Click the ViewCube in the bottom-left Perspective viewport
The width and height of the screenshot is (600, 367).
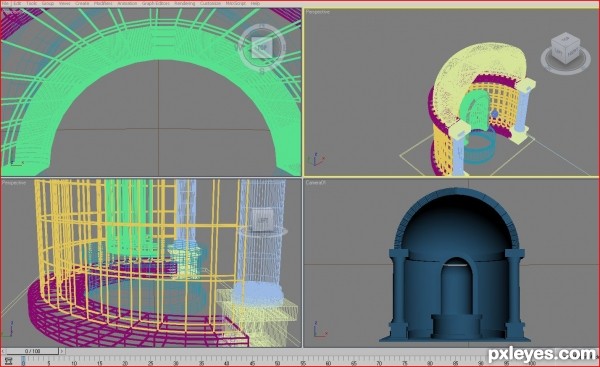tap(263, 220)
